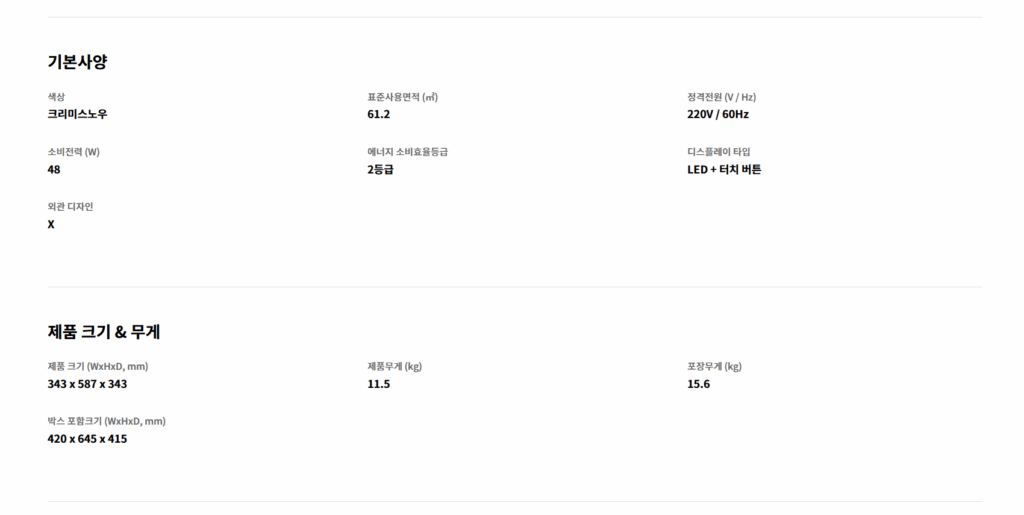Select the 15.6 packaging weight value
This screenshot has height=515, width=1024.
point(698,384)
